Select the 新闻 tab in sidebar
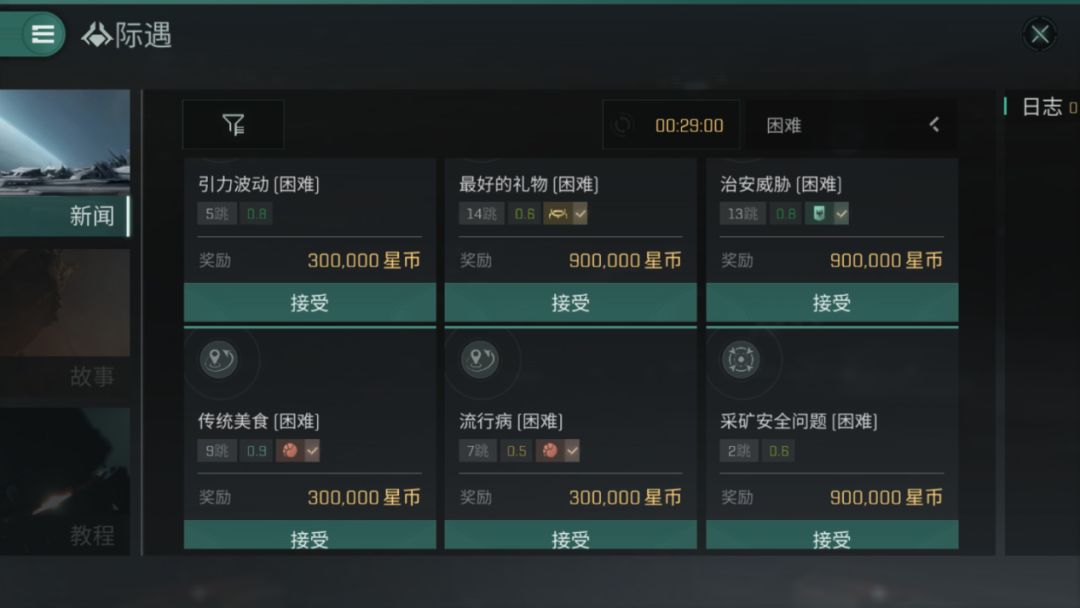 click(x=65, y=215)
